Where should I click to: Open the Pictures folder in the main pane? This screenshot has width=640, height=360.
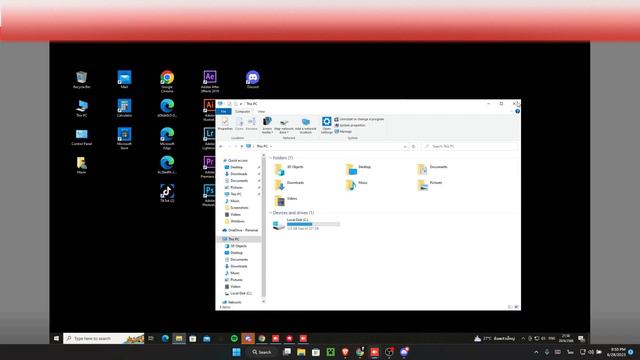pos(430,184)
